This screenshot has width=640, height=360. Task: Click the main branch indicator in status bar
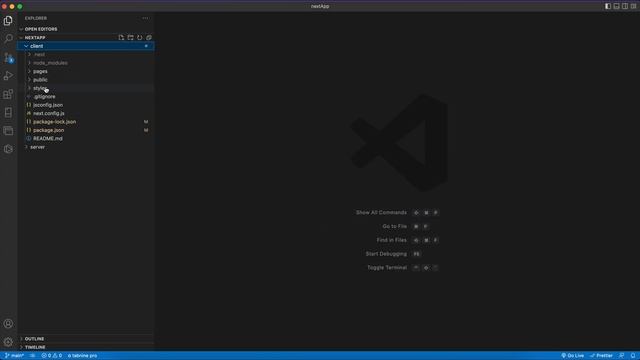coord(14,356)
